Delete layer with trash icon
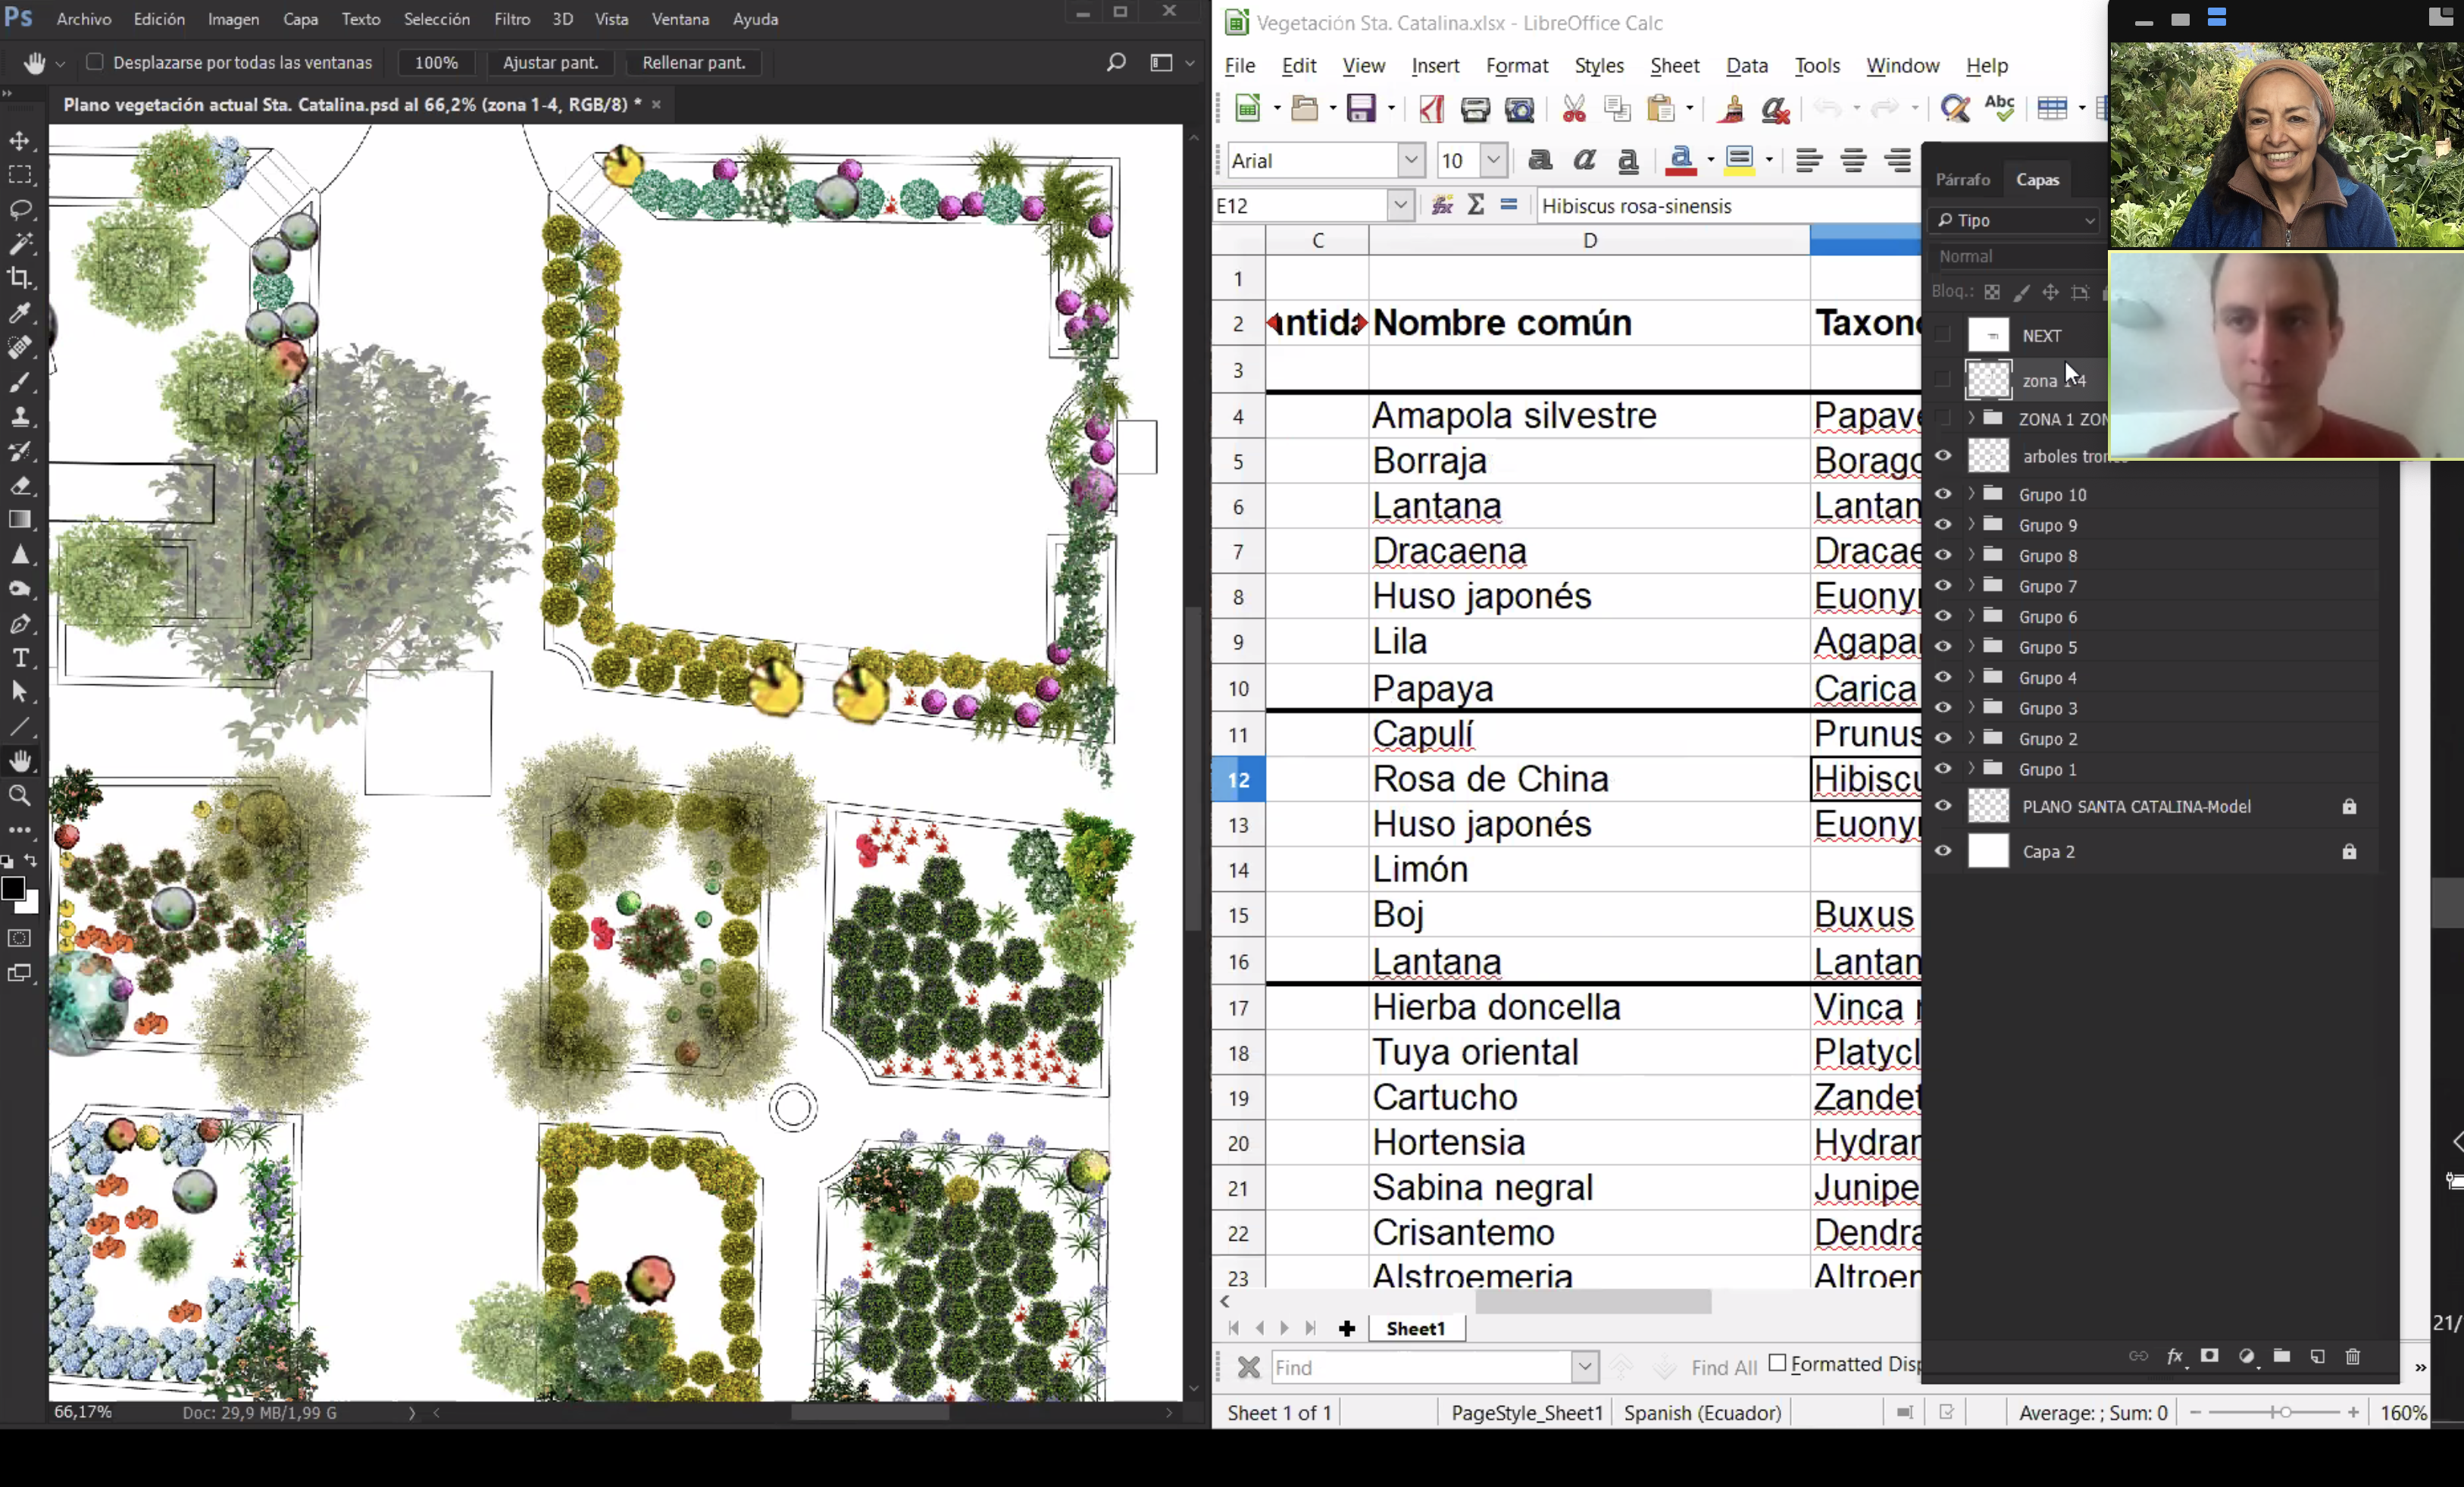 click(x=2352, y=1357)
